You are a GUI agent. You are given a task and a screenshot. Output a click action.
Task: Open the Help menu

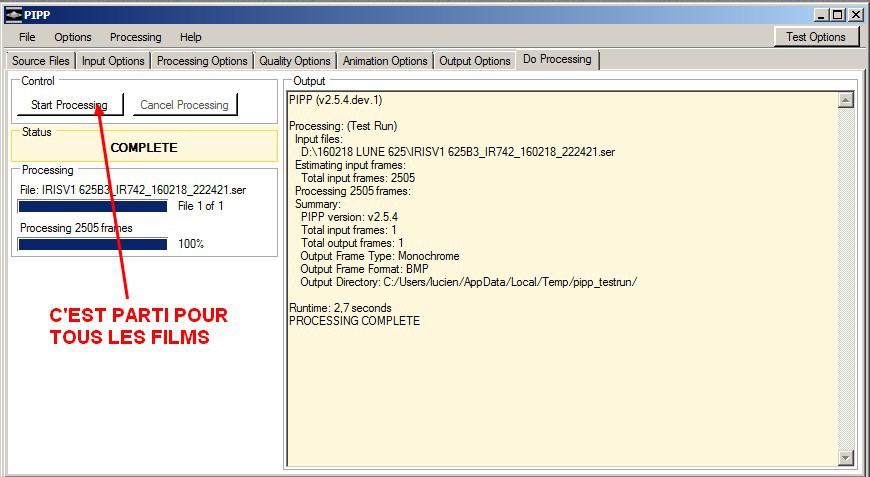coord(190,37)
